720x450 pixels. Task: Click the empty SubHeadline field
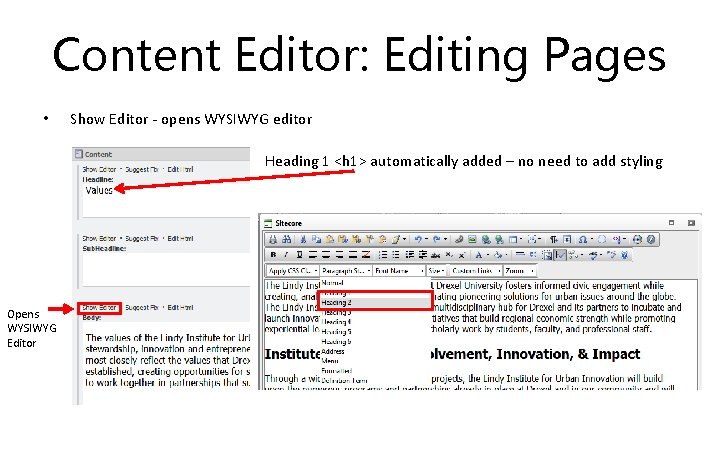click(x=165, y=269)
